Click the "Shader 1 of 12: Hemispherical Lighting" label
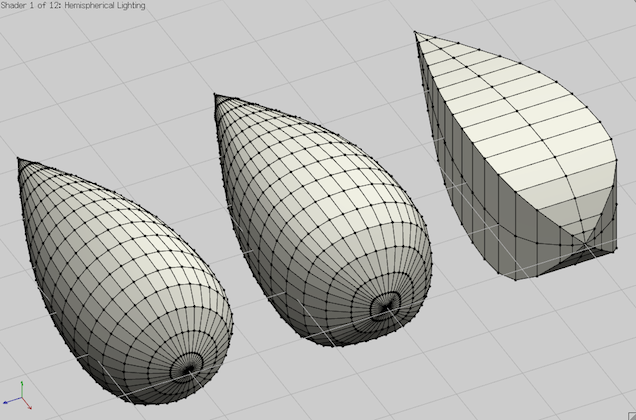The image size is (636, 420). coord(73,5)
